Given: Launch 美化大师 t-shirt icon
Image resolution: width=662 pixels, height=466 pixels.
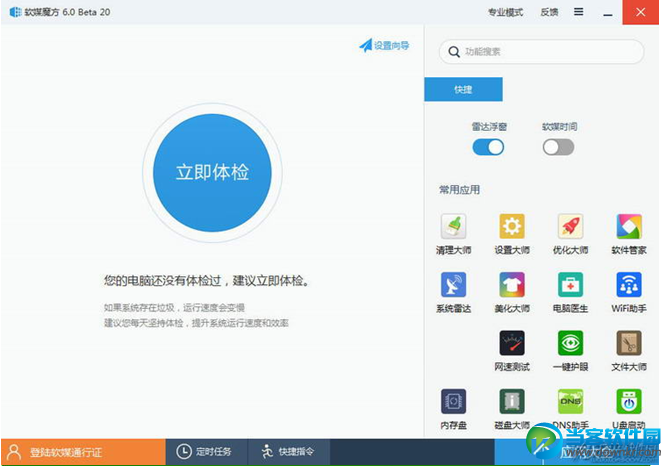Looking at the screenshot, I should (x=512, y=284).
